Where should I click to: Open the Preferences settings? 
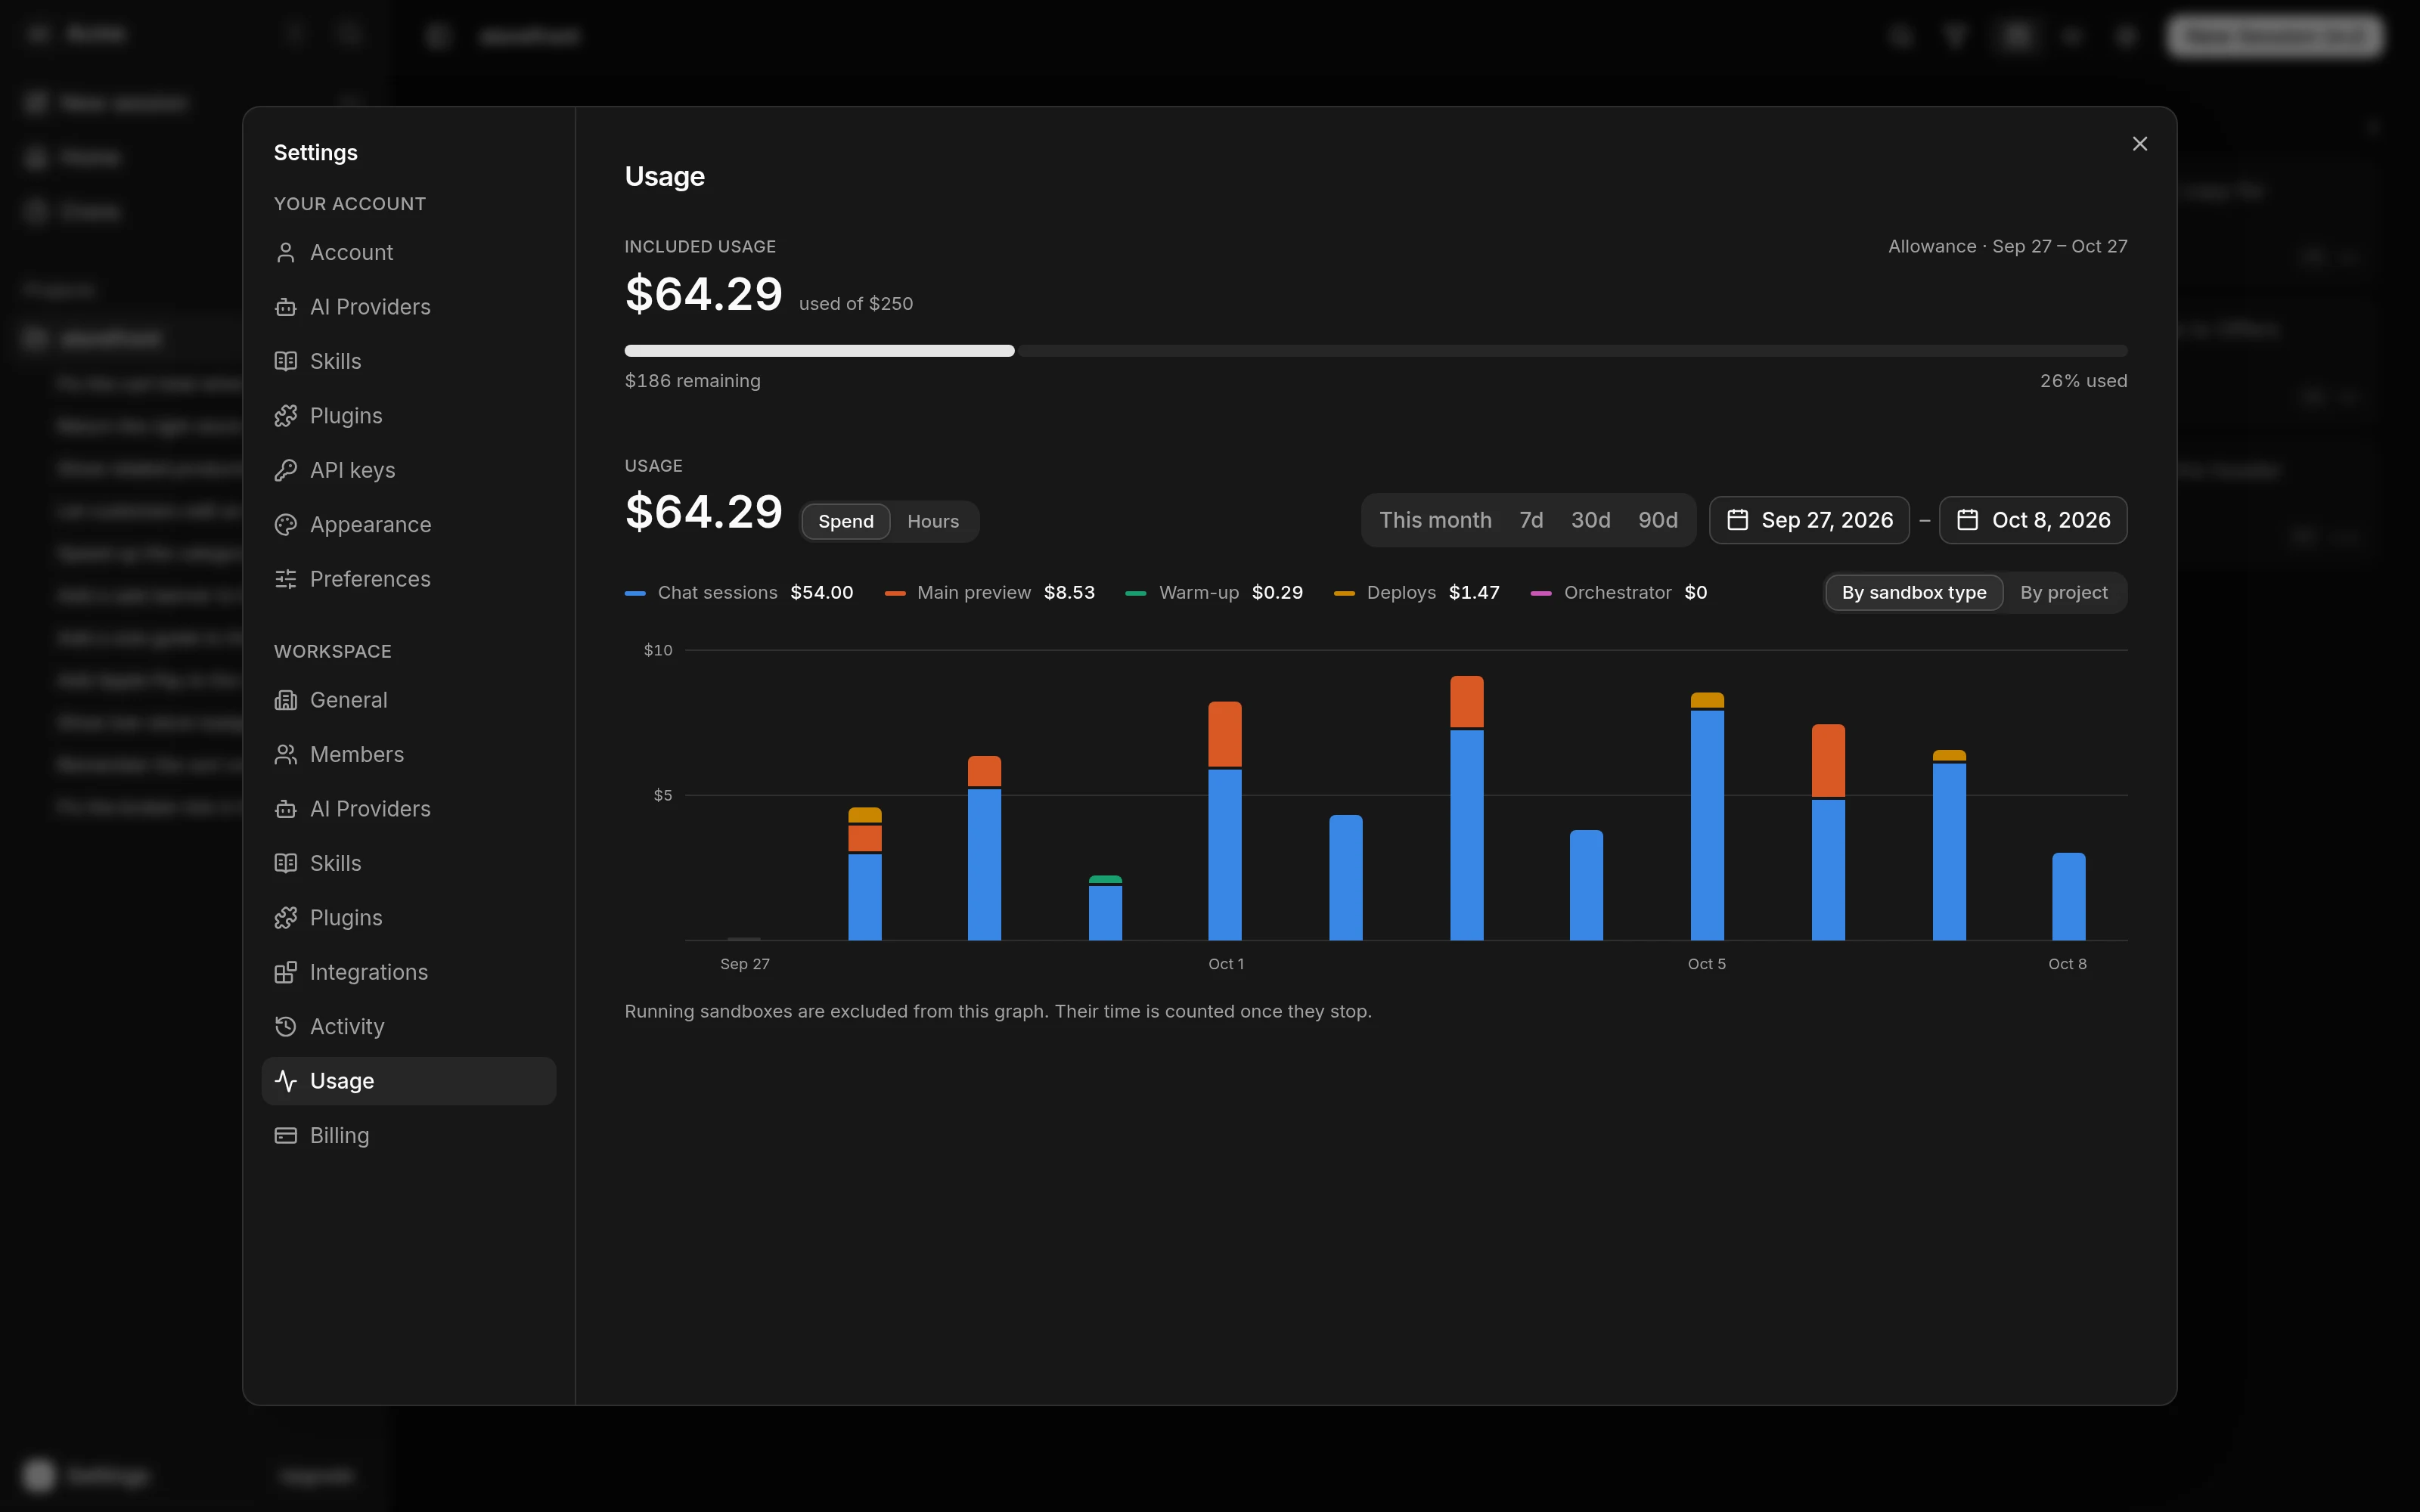coord(408,579)
